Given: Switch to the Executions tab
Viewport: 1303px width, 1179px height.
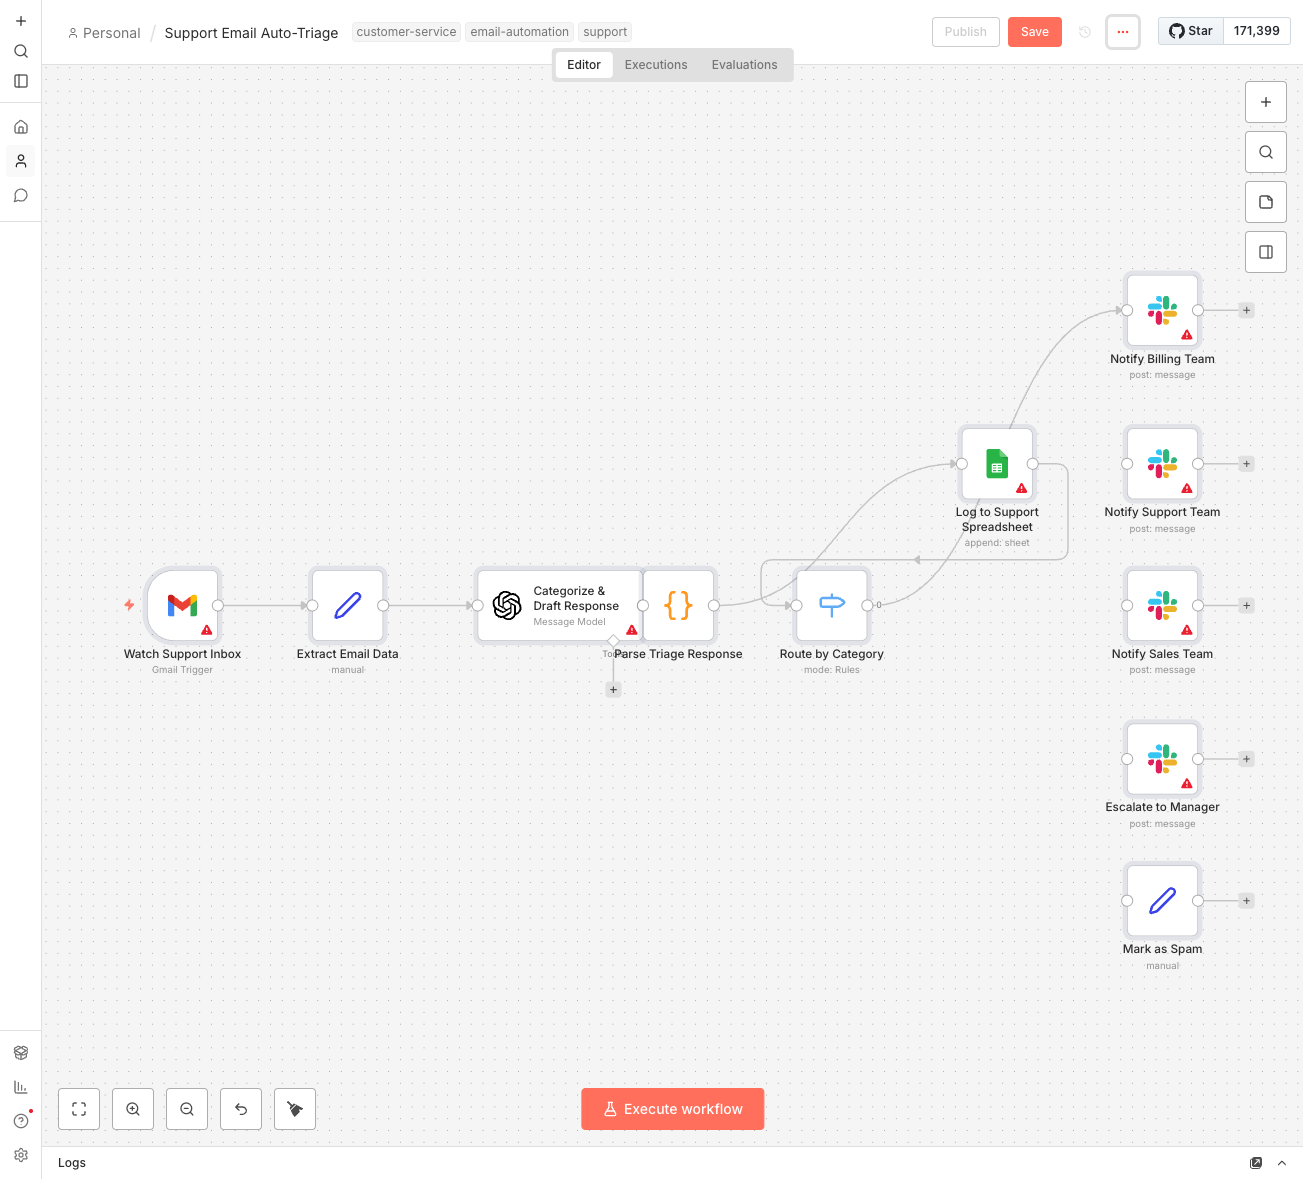Looking at the screenshot, I should (655, 64).
